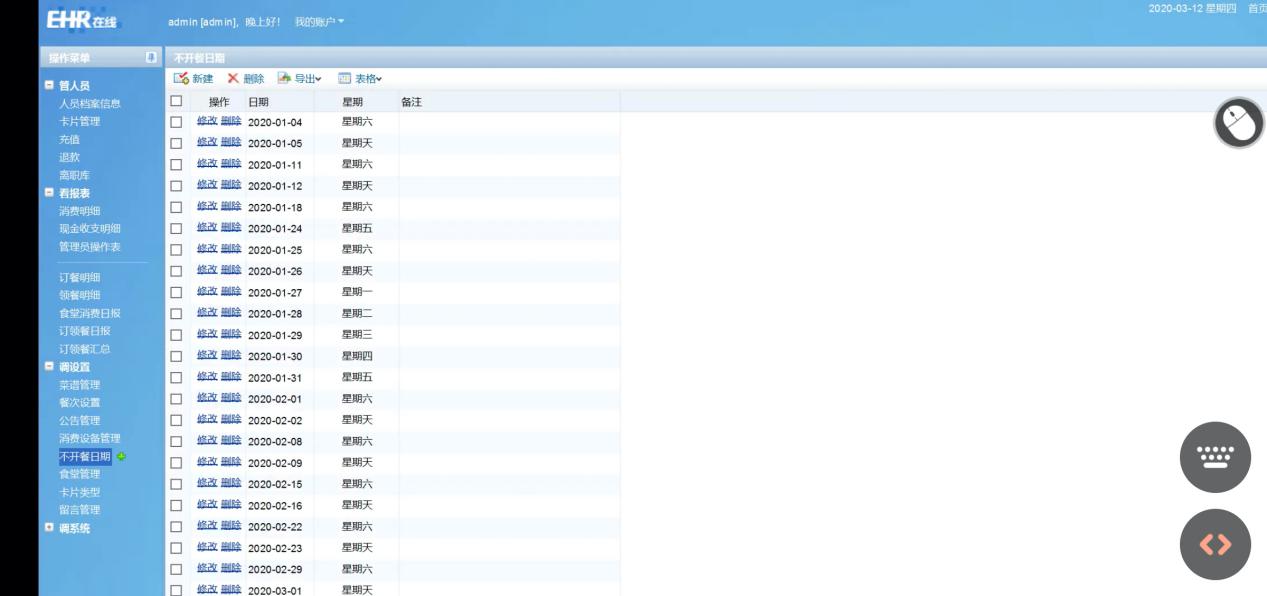Open the floating keyboard button
1267x596 pixels.
(x=1215, y=457)
